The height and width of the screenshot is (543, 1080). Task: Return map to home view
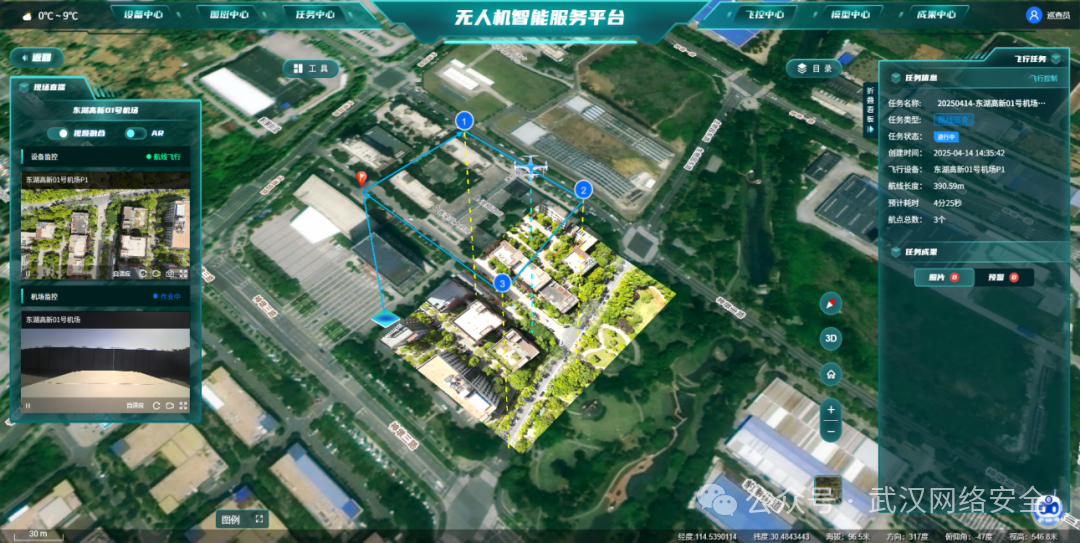[831, 374]
